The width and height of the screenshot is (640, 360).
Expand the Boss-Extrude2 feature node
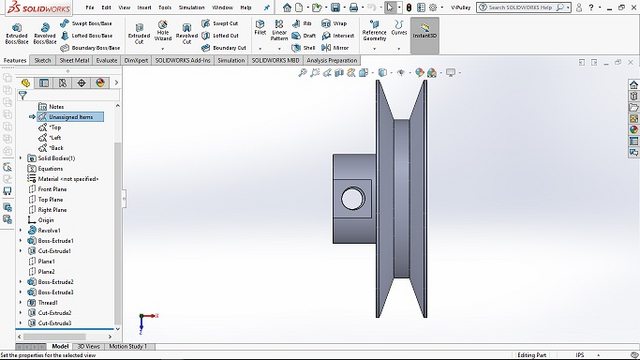[20, 282]
